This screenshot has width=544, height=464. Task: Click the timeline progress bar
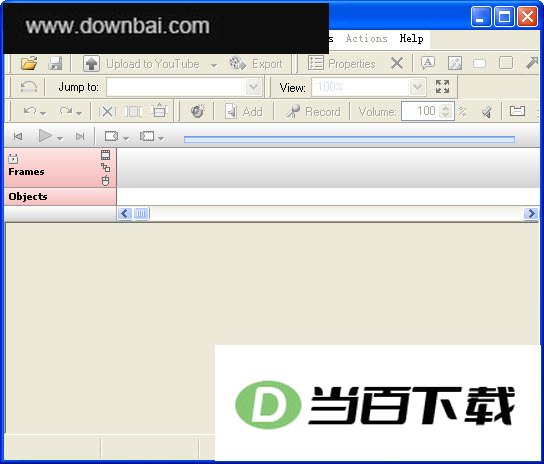pyautogui.click(x=349, y=139)
